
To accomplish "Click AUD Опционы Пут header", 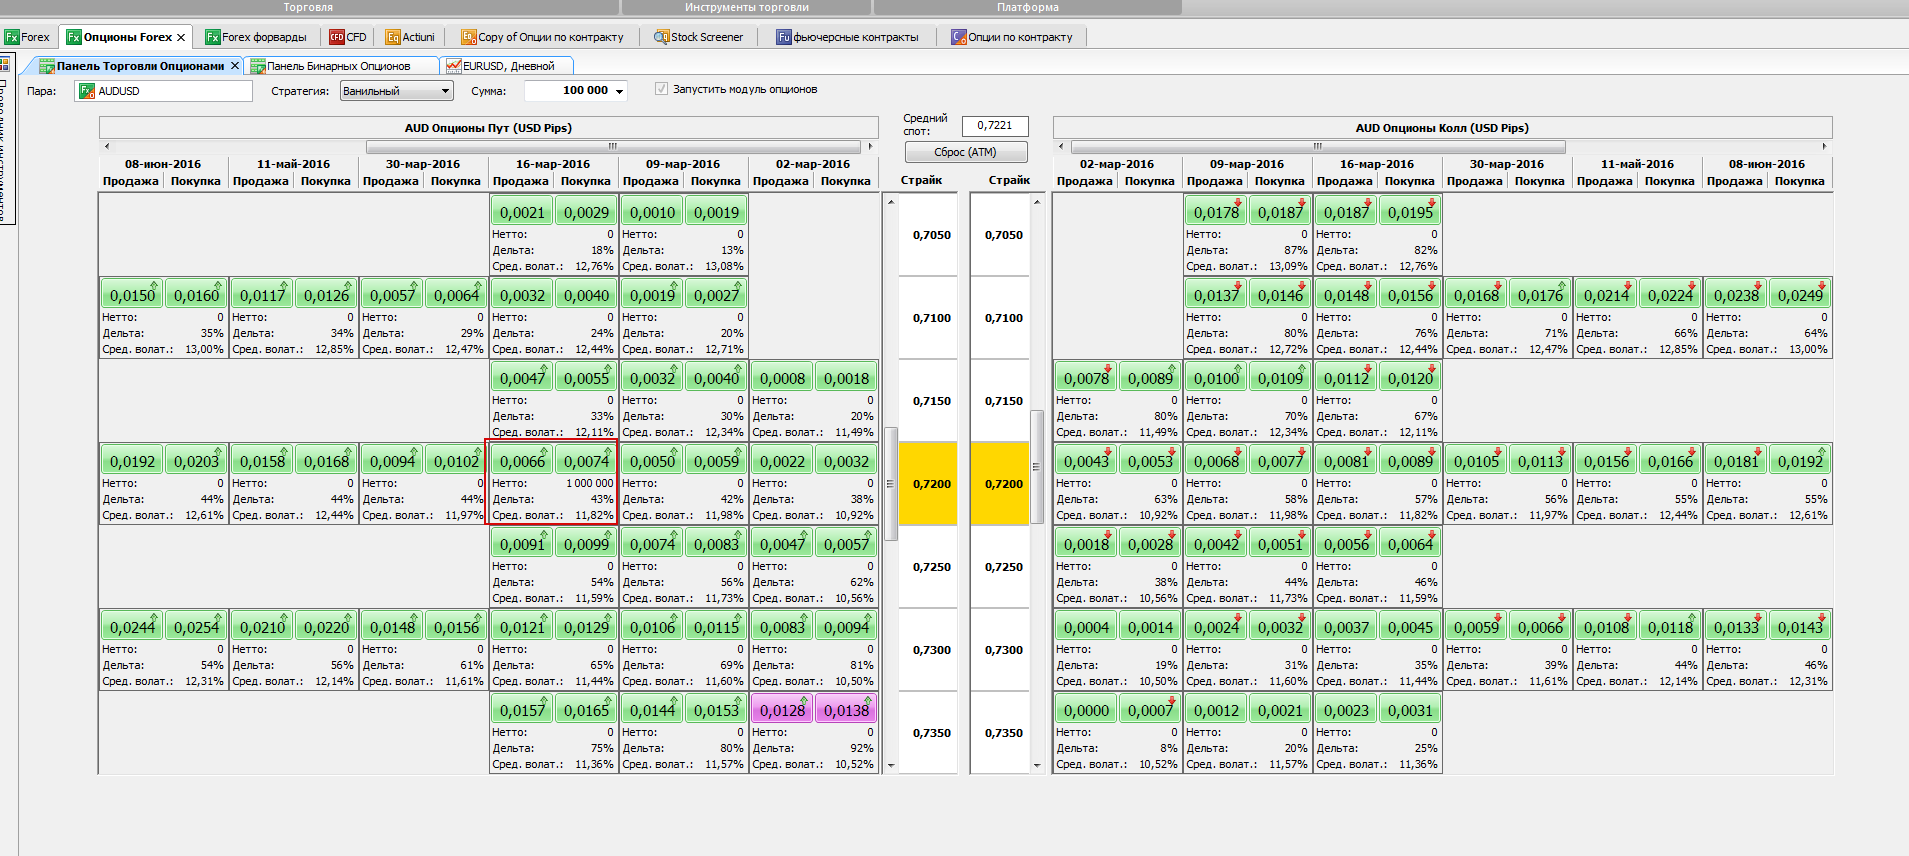I will tap(488, 128).
